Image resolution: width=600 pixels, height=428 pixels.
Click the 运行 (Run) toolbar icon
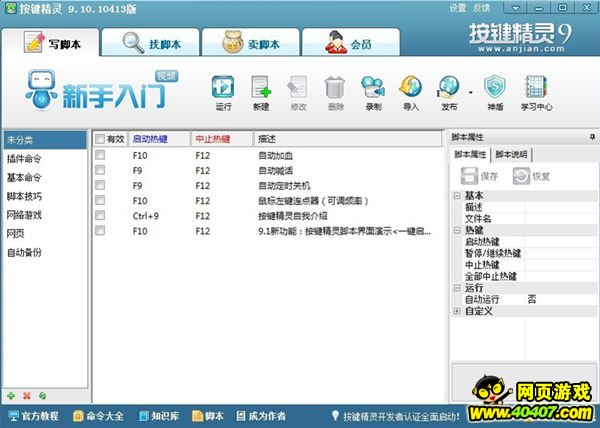(223, 87)
